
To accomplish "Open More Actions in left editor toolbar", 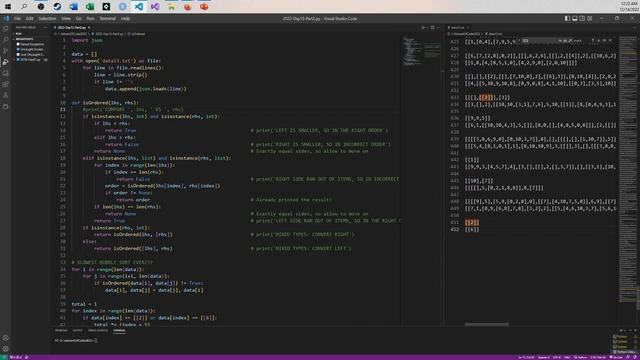I will click(x=439, y=28).
